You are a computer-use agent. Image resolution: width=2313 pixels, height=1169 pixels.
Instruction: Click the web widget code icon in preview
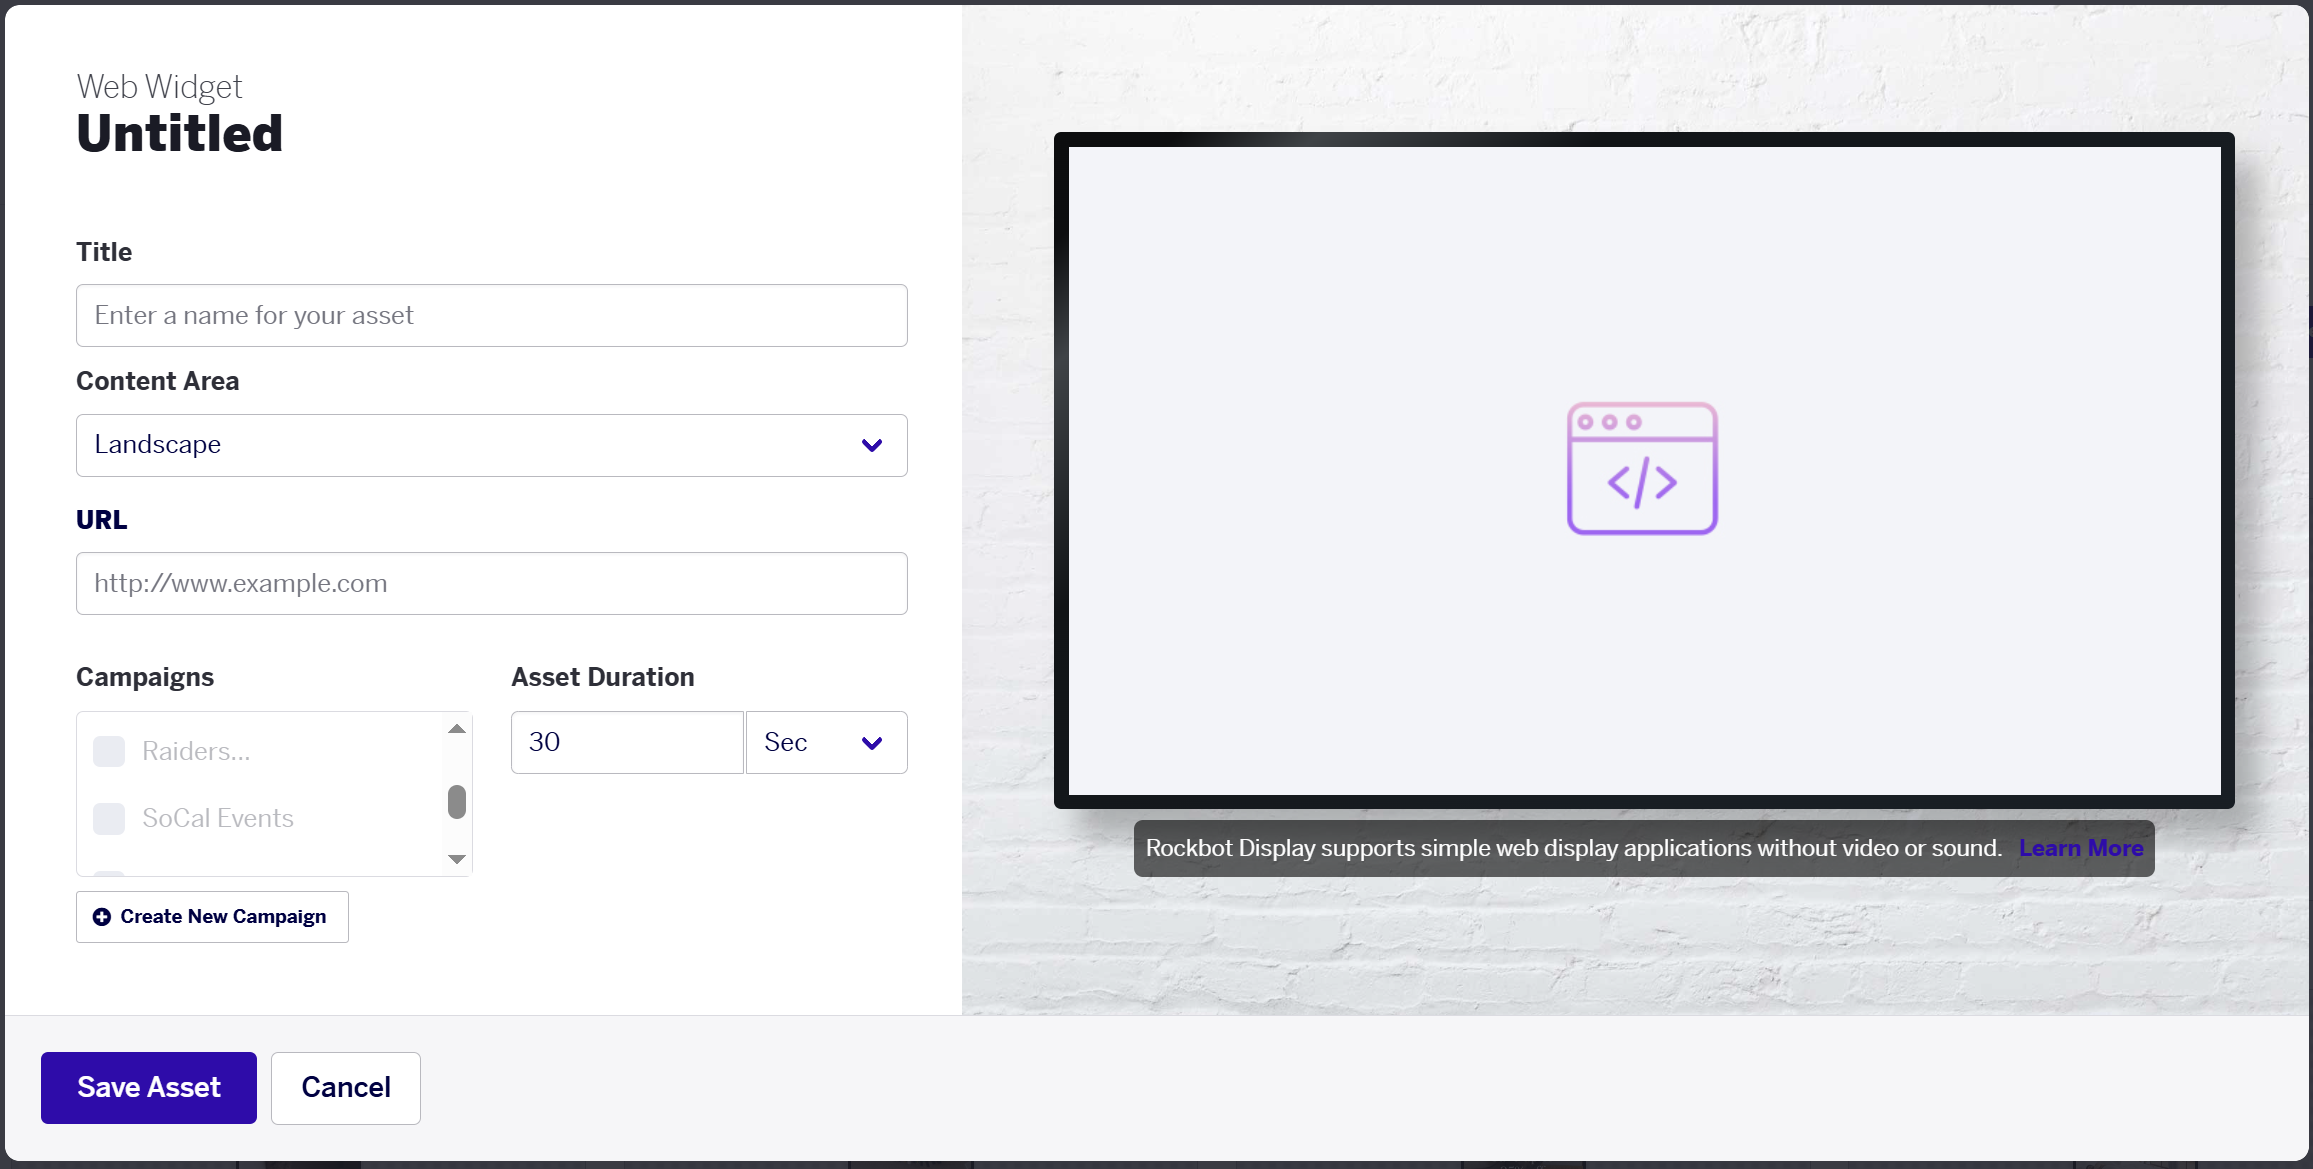[1642, 468]
